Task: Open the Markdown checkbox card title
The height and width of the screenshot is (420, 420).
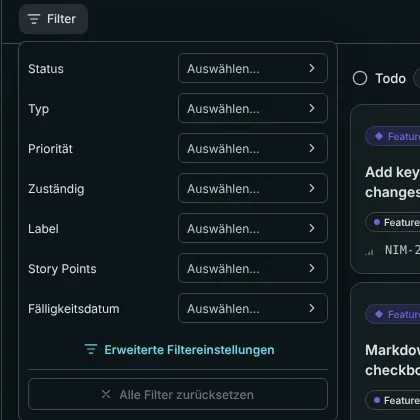Action: click(392, 360)
